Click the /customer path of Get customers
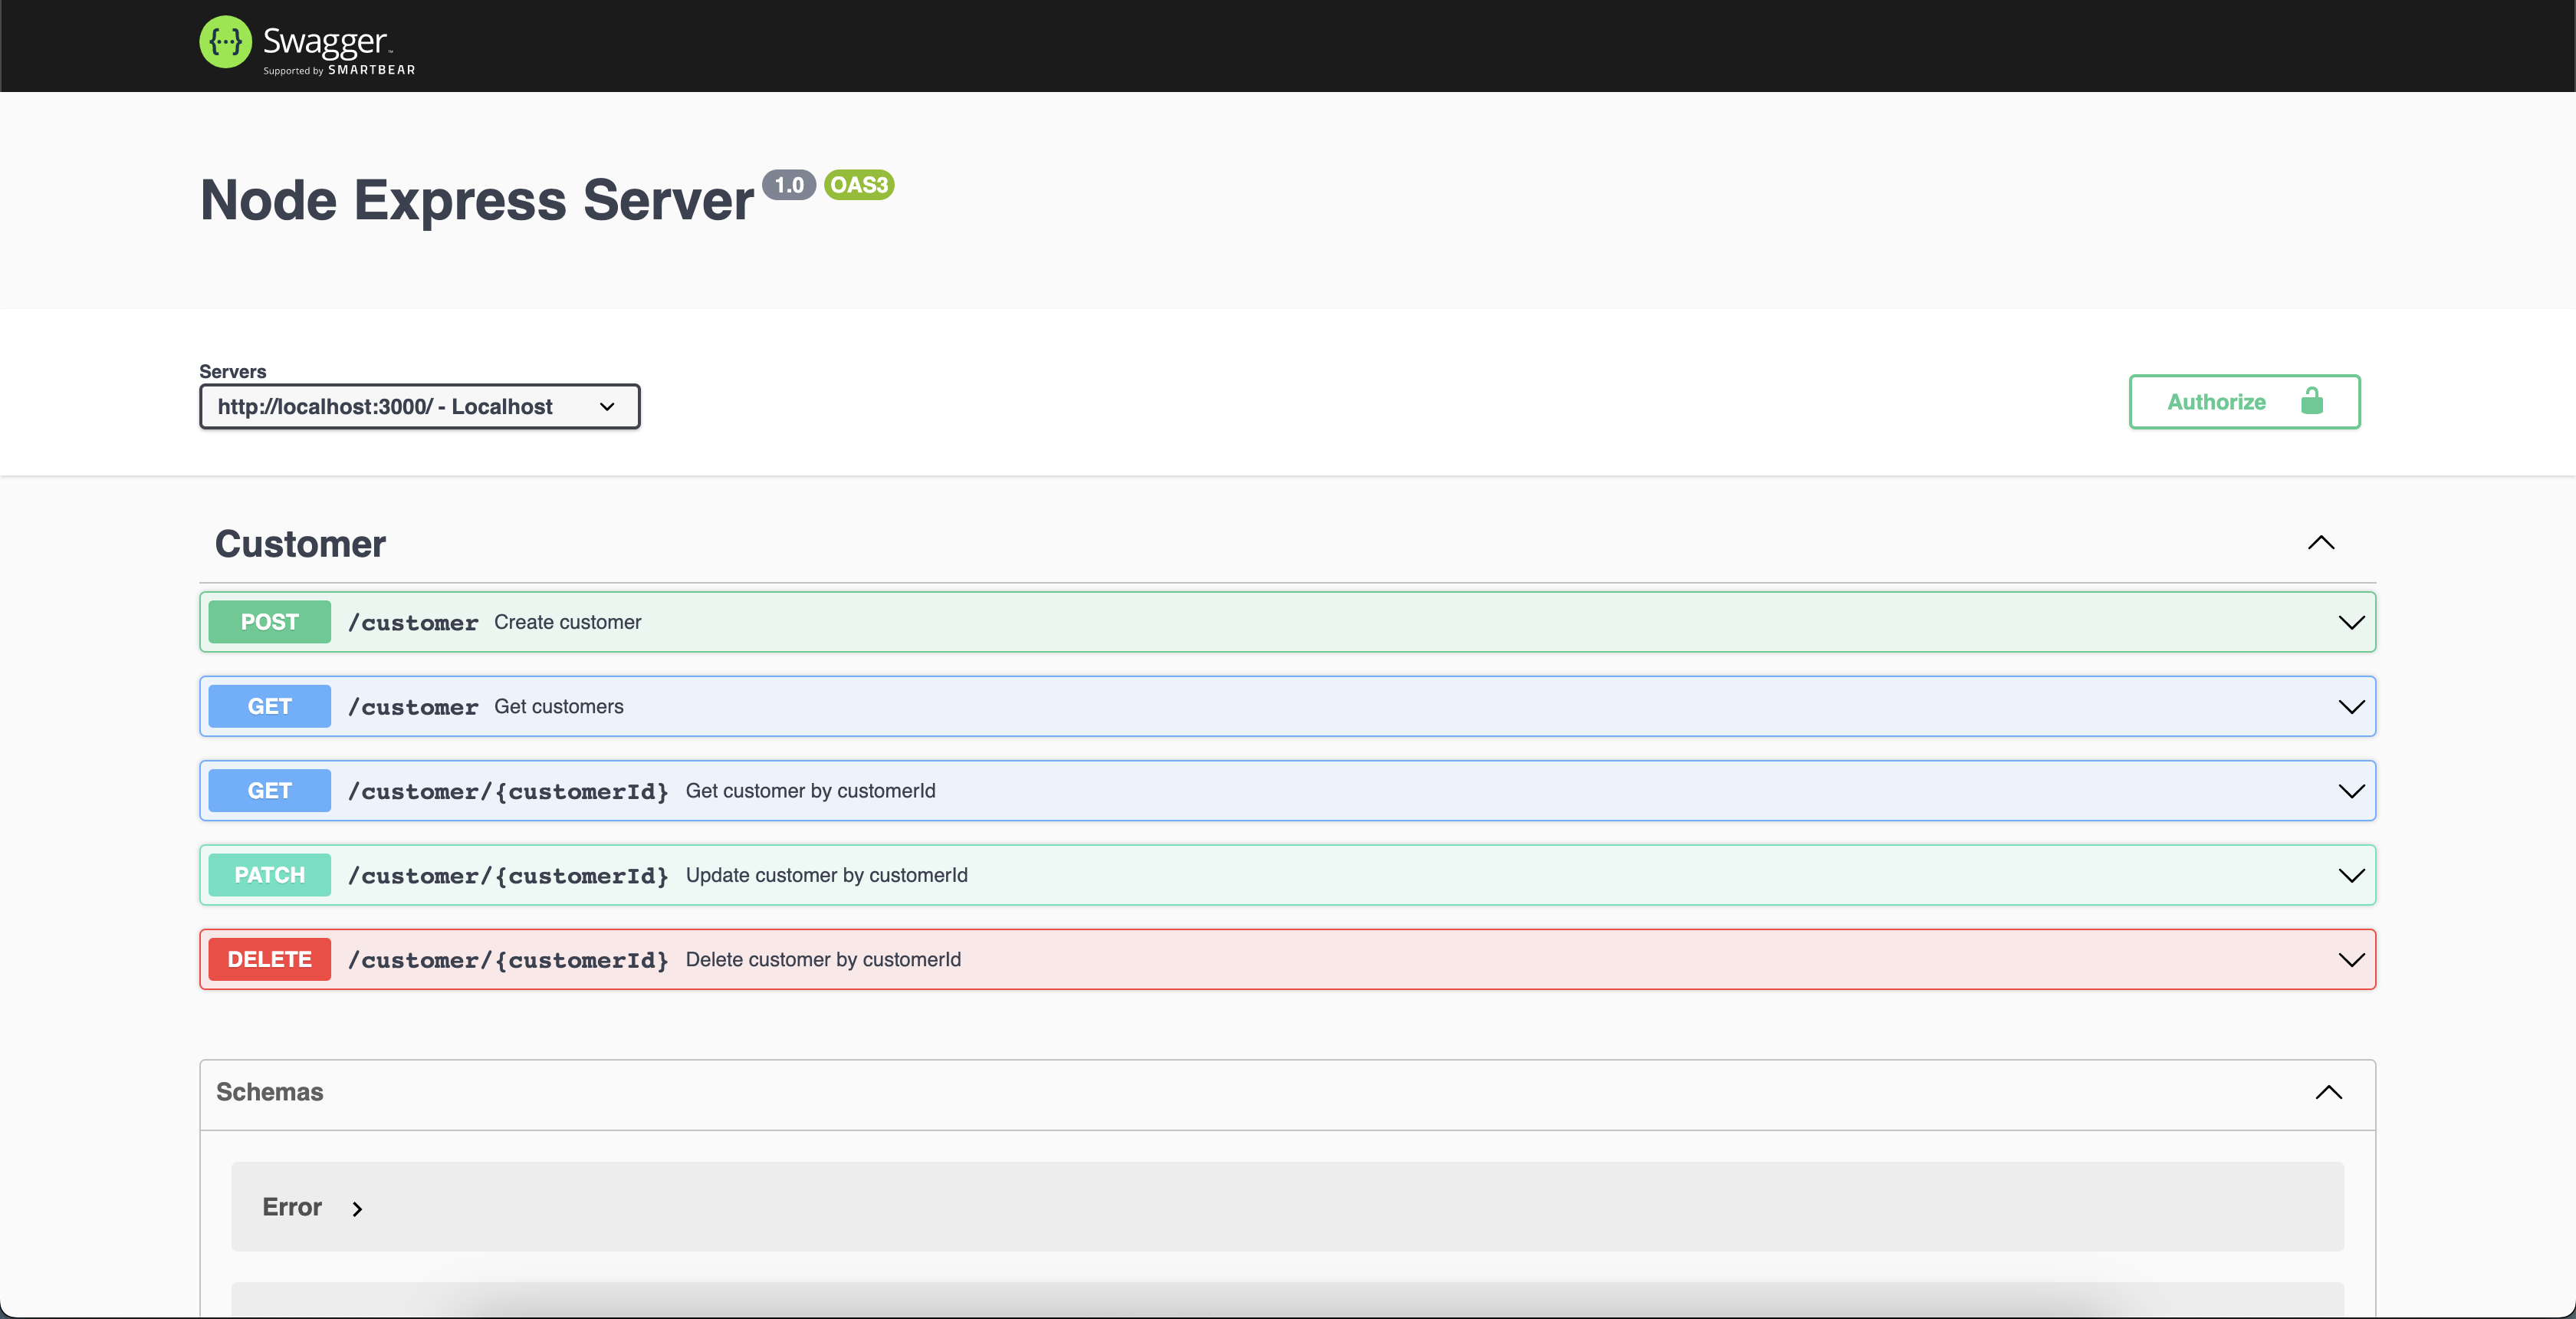 413,707
